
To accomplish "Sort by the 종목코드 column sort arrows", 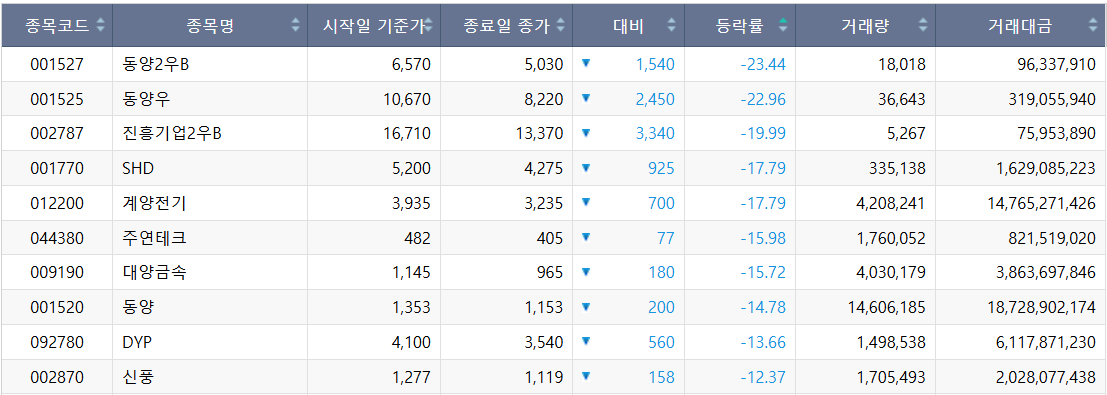I will [x=100, y=26].
